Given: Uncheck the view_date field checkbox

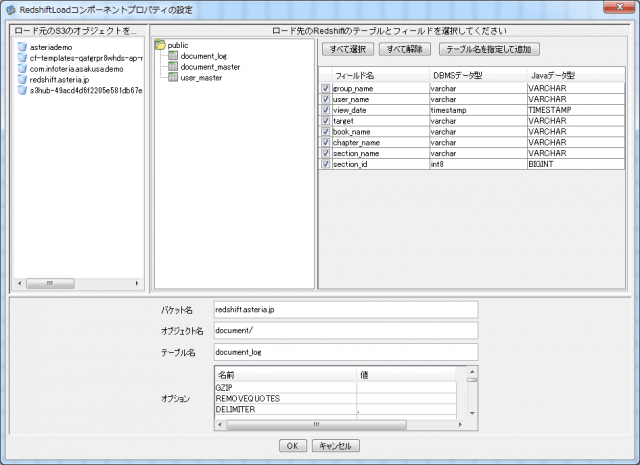Looking at the screenshot, I should click(x=325, y=110).
